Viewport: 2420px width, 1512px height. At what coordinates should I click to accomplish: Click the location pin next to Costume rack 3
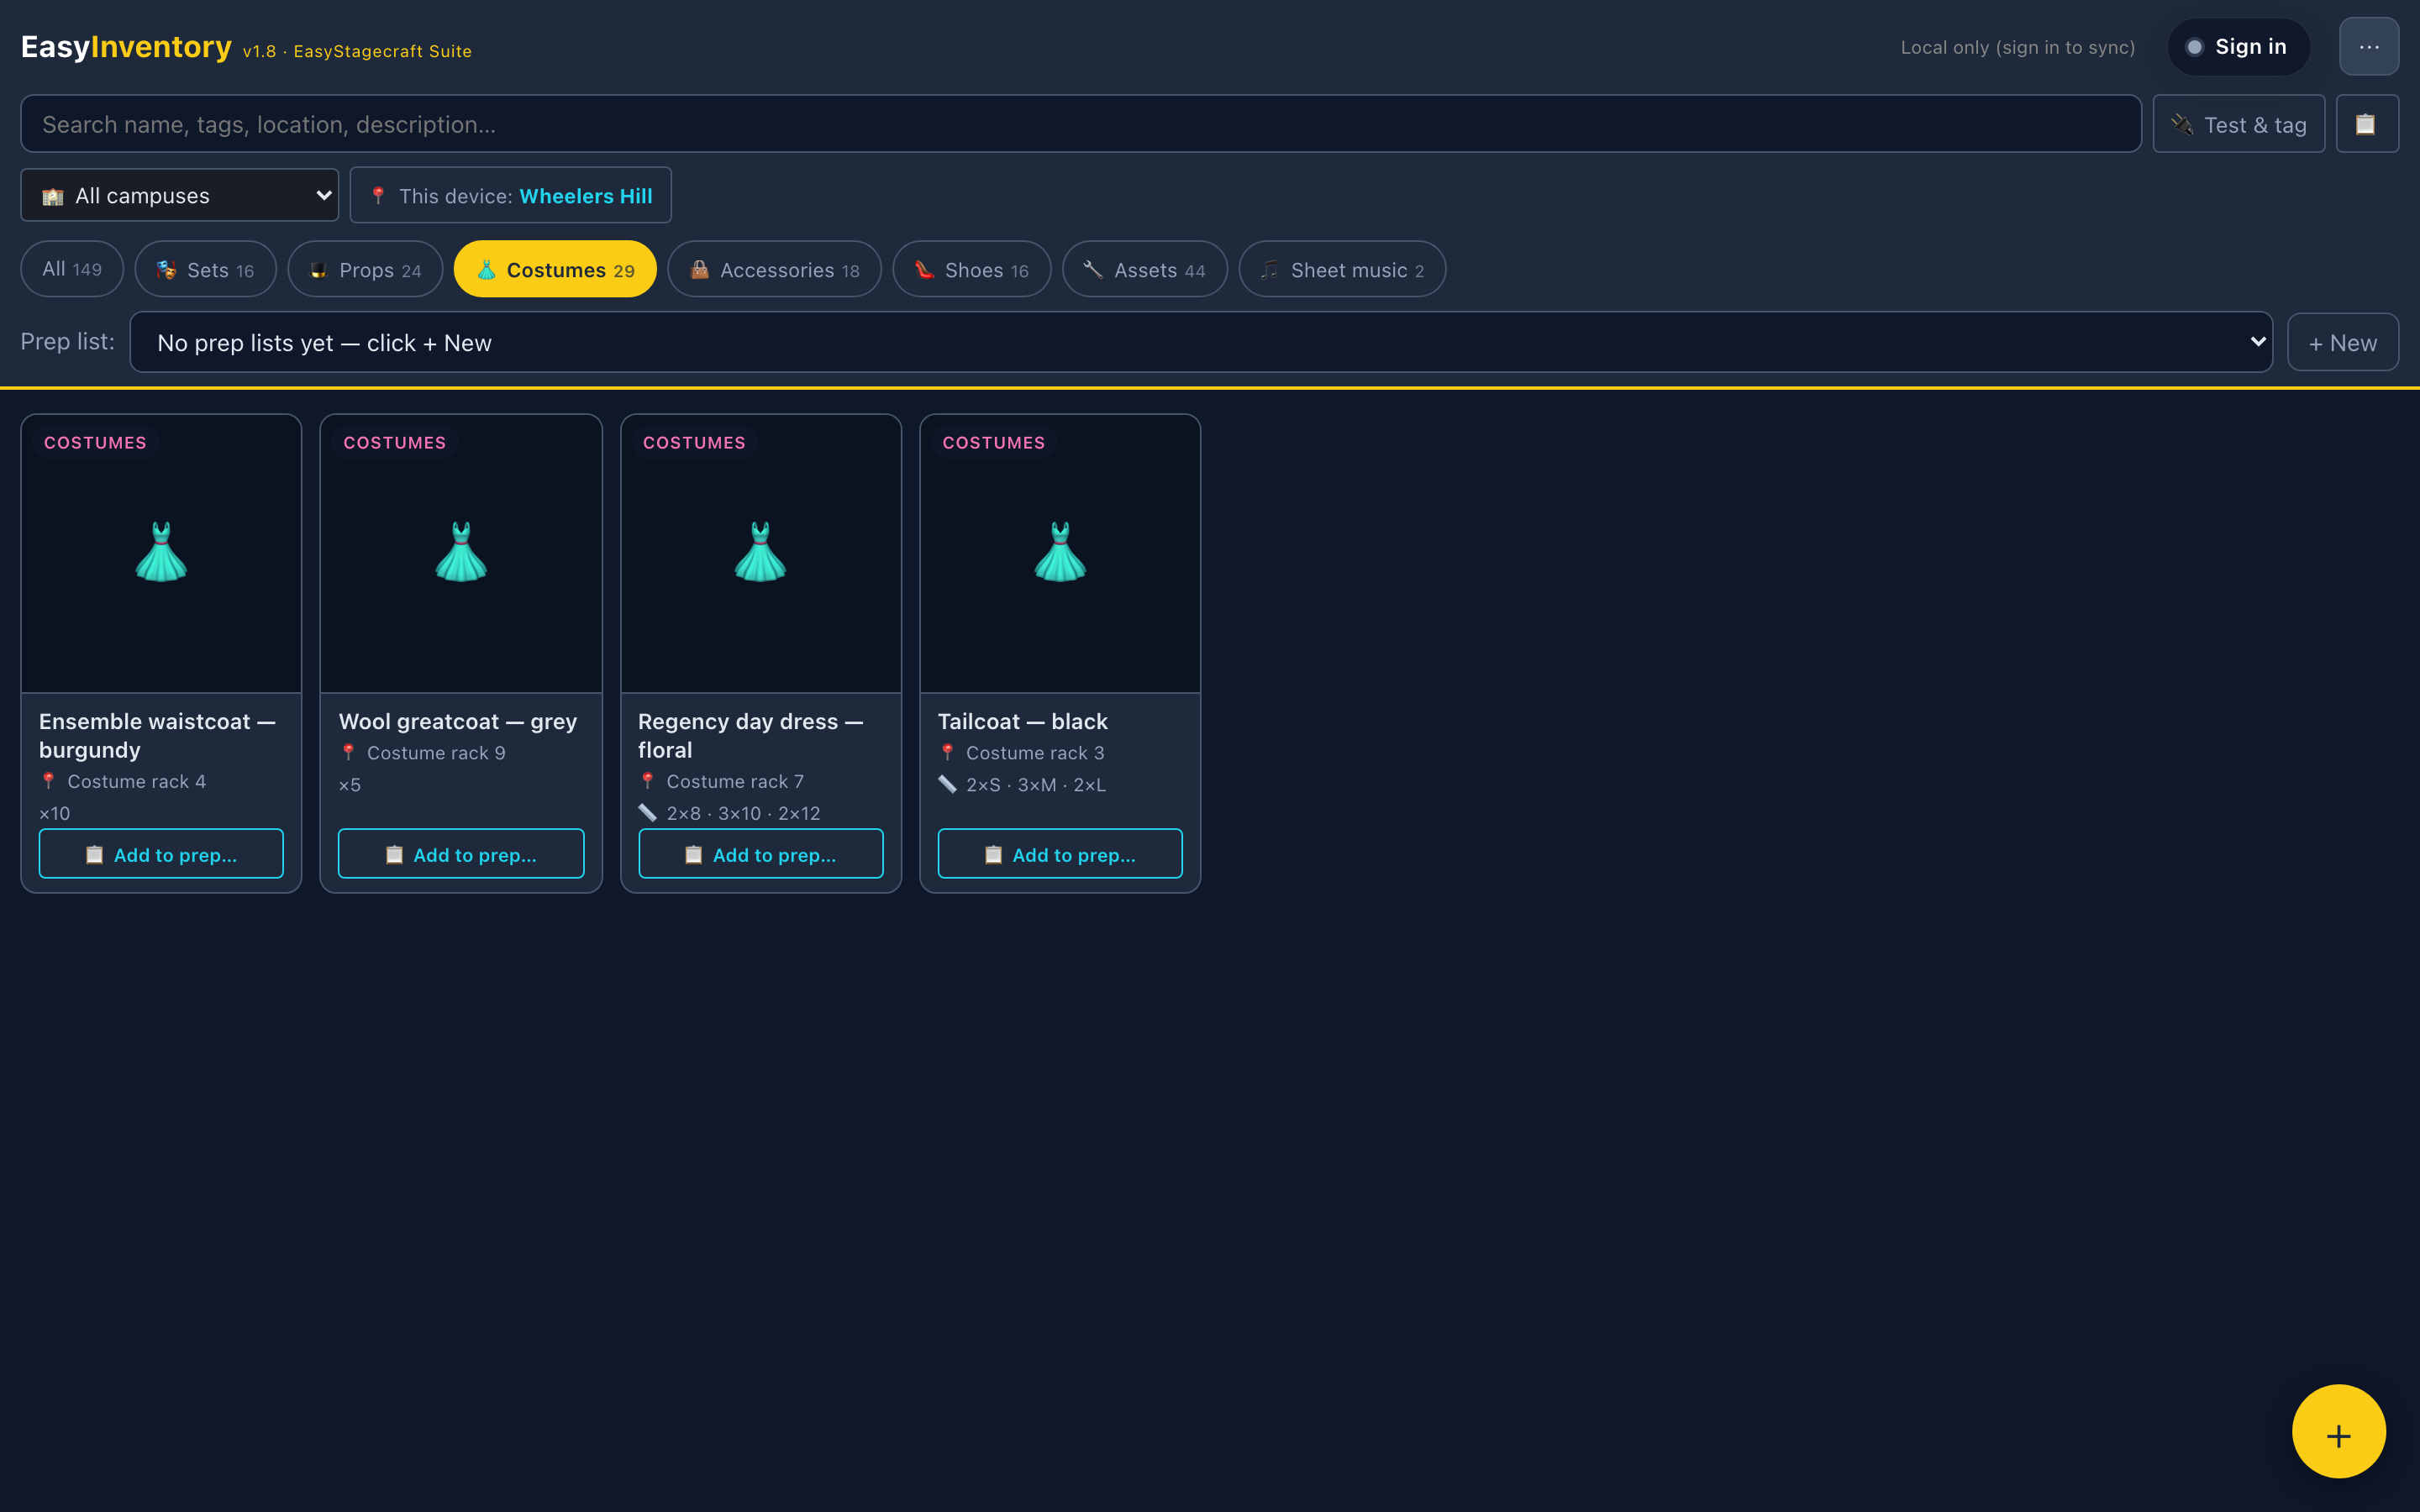[947, 752]
